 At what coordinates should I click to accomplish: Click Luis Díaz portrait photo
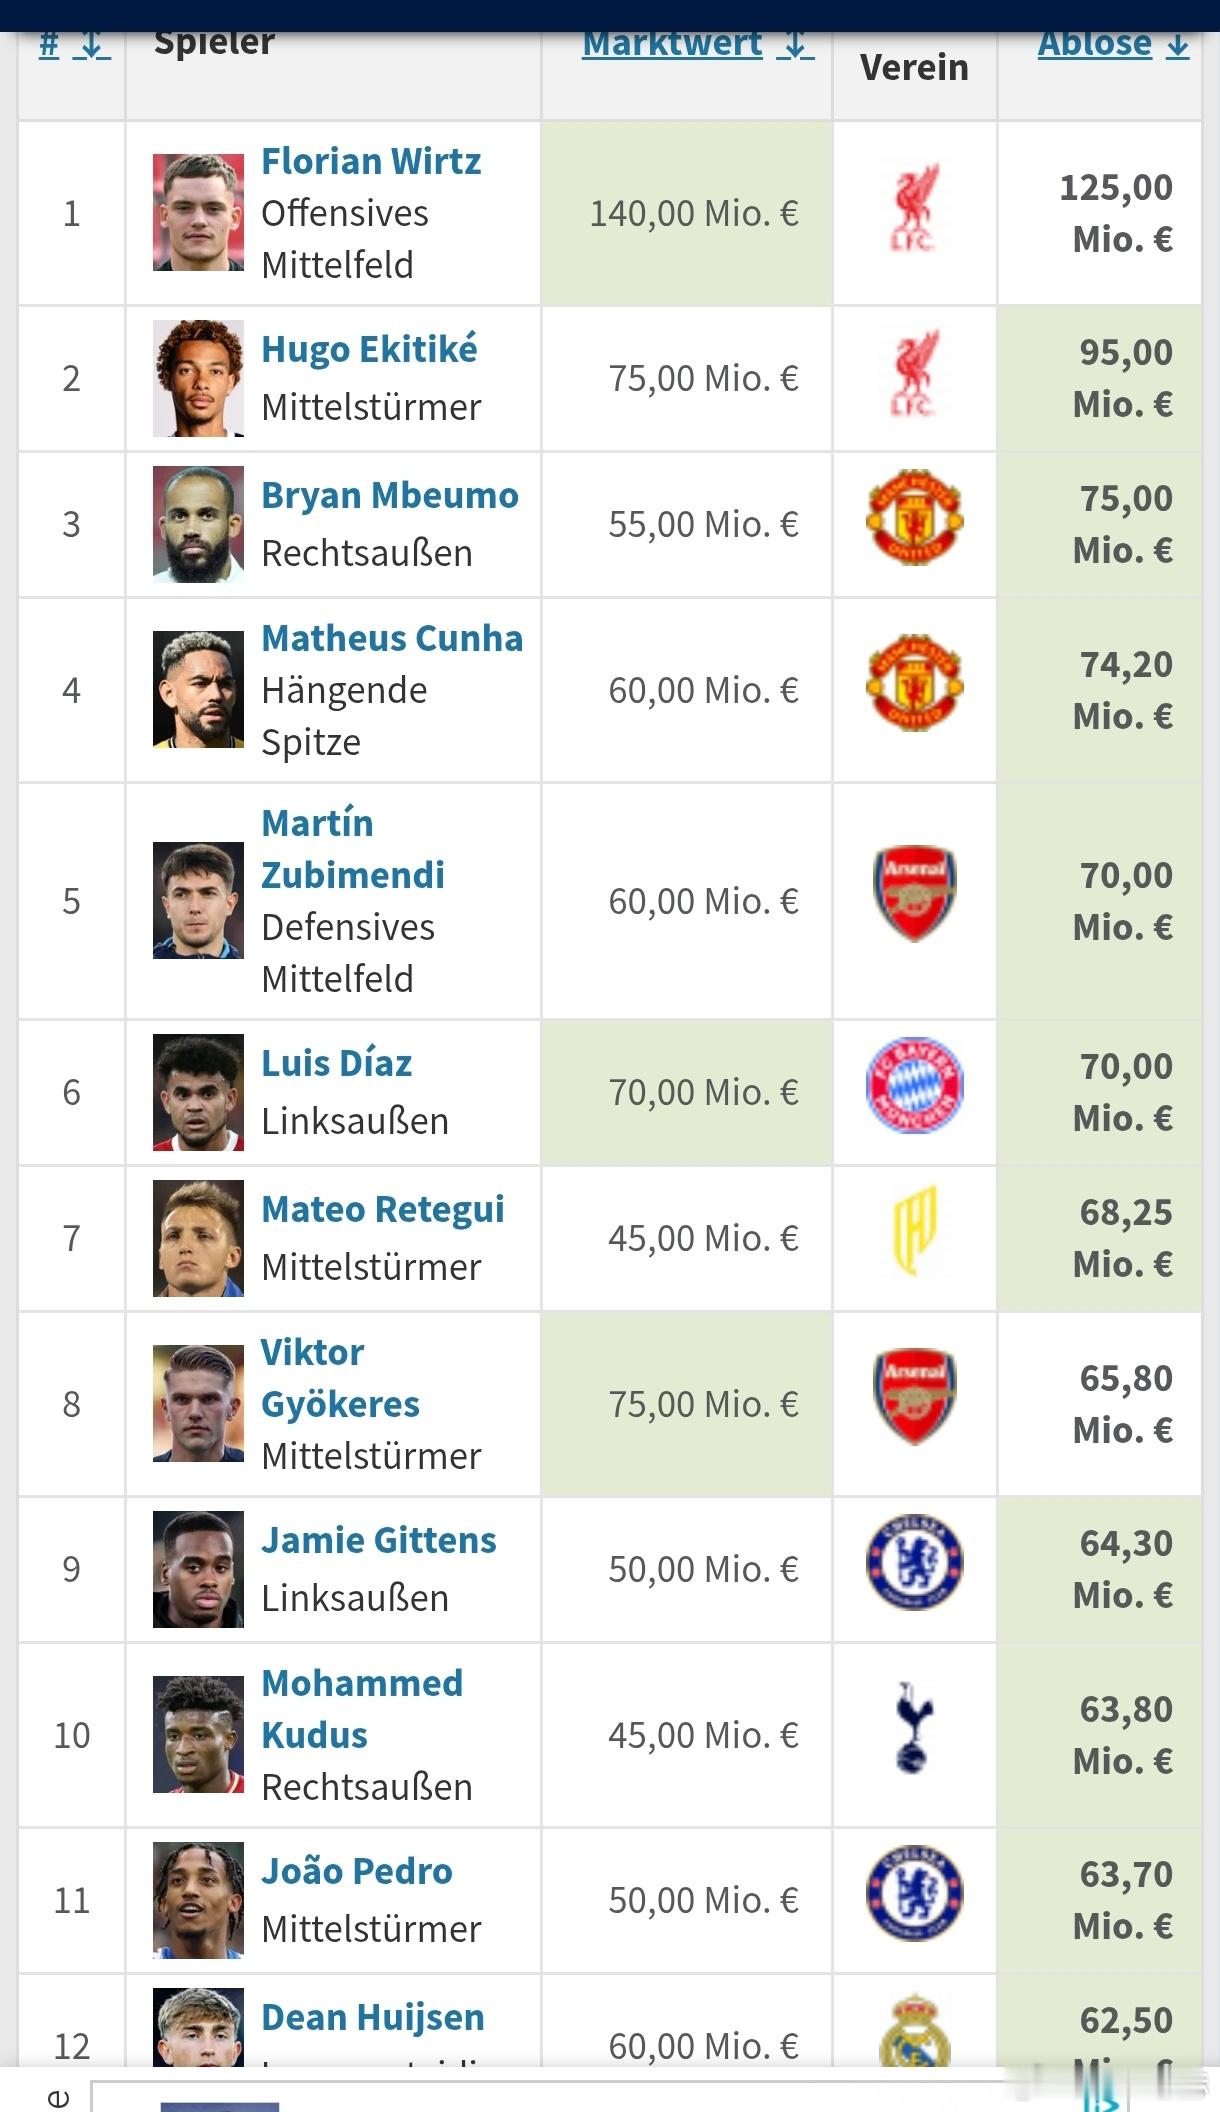tap(198, 1092)
